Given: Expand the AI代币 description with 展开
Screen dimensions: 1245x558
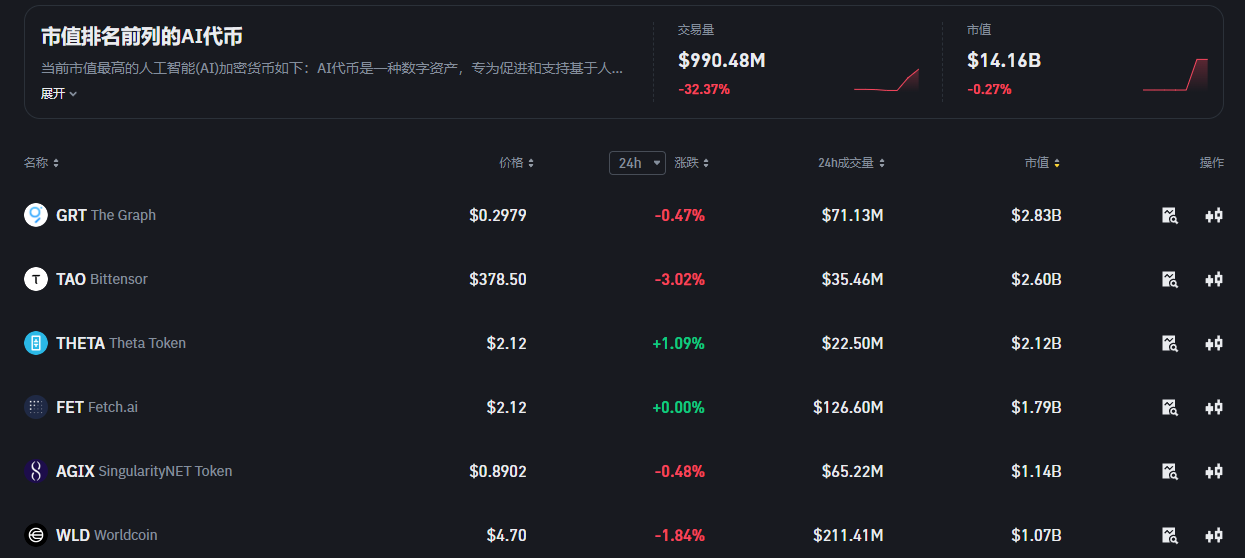Looking at the screenshot, I should click(58, 93).
